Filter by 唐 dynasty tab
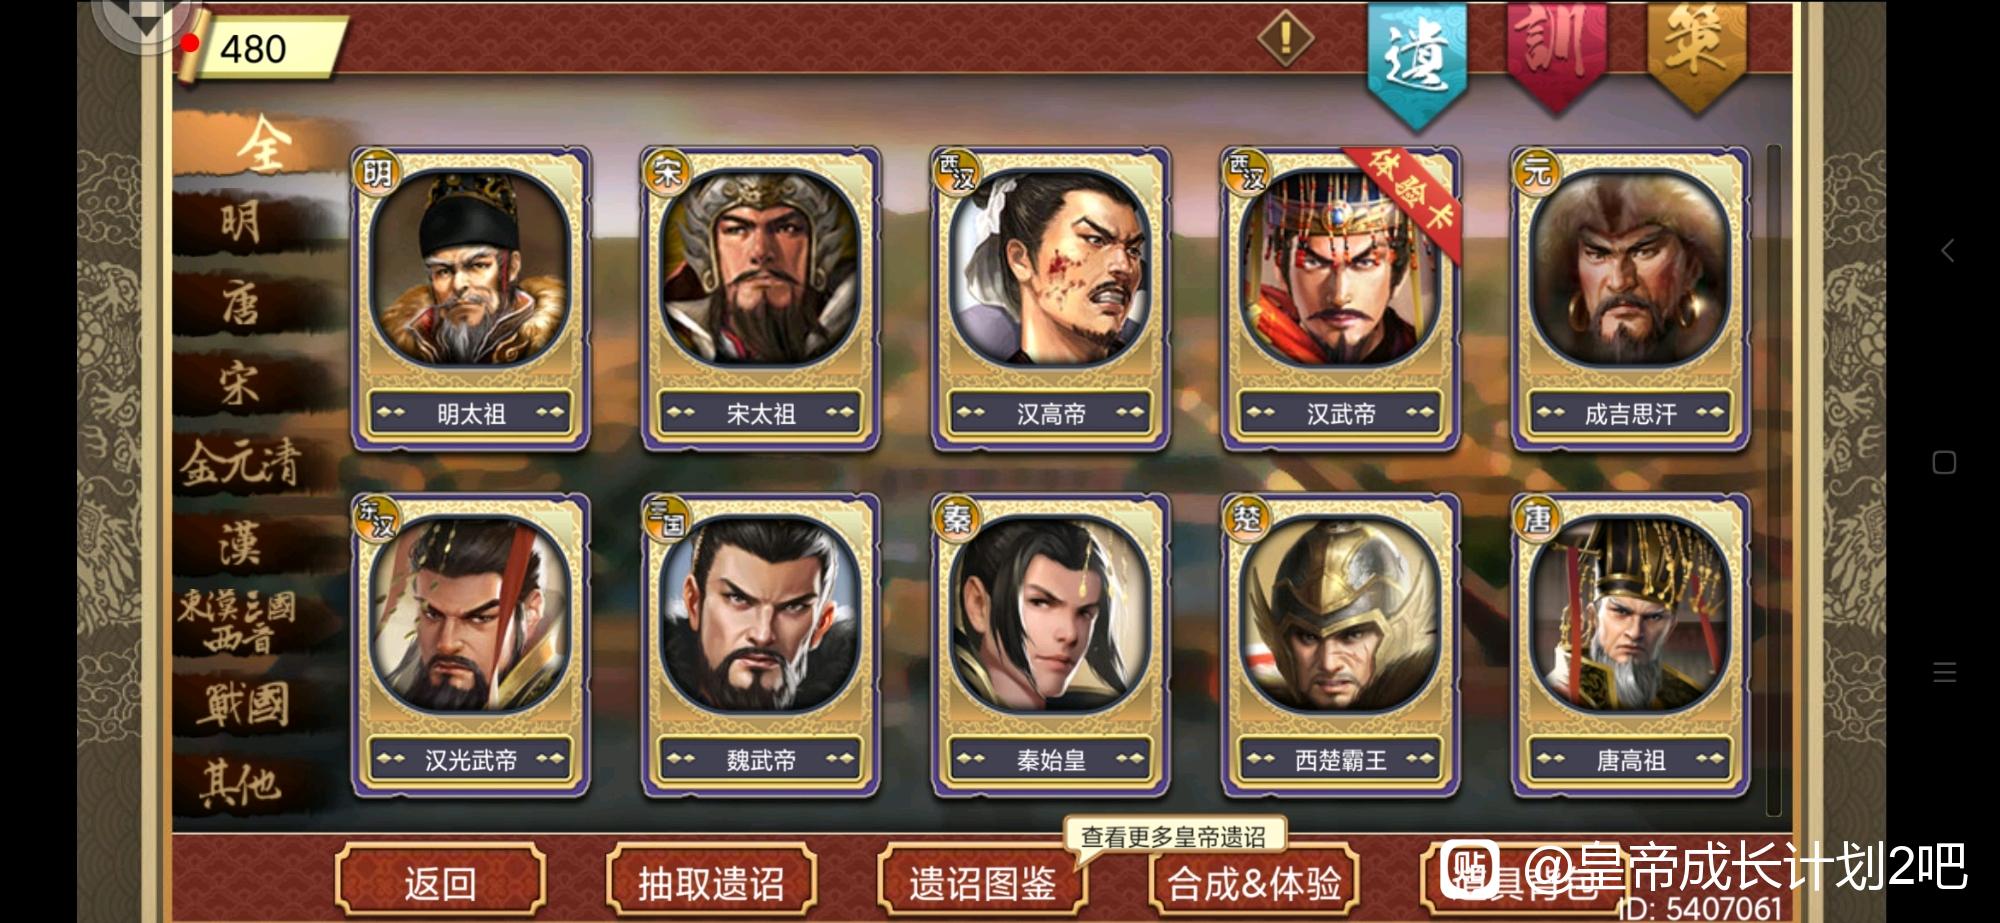 [242, 302]
